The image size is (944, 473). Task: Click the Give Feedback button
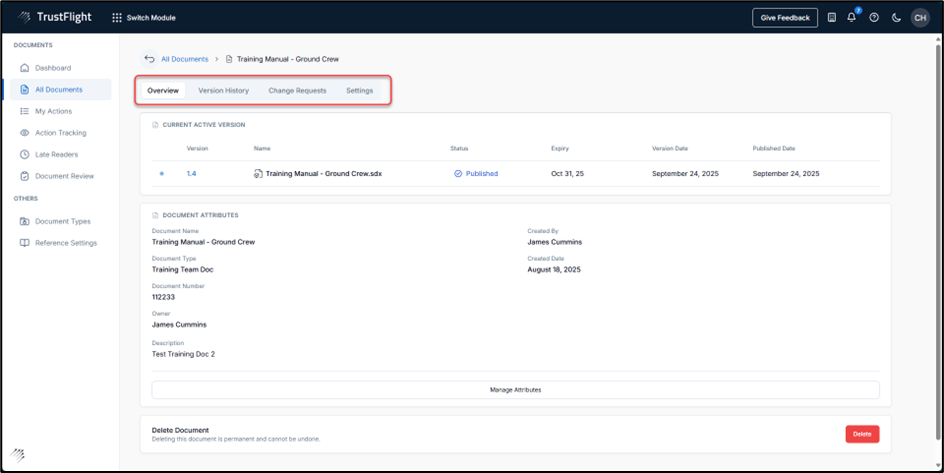[x=784, y=17]
